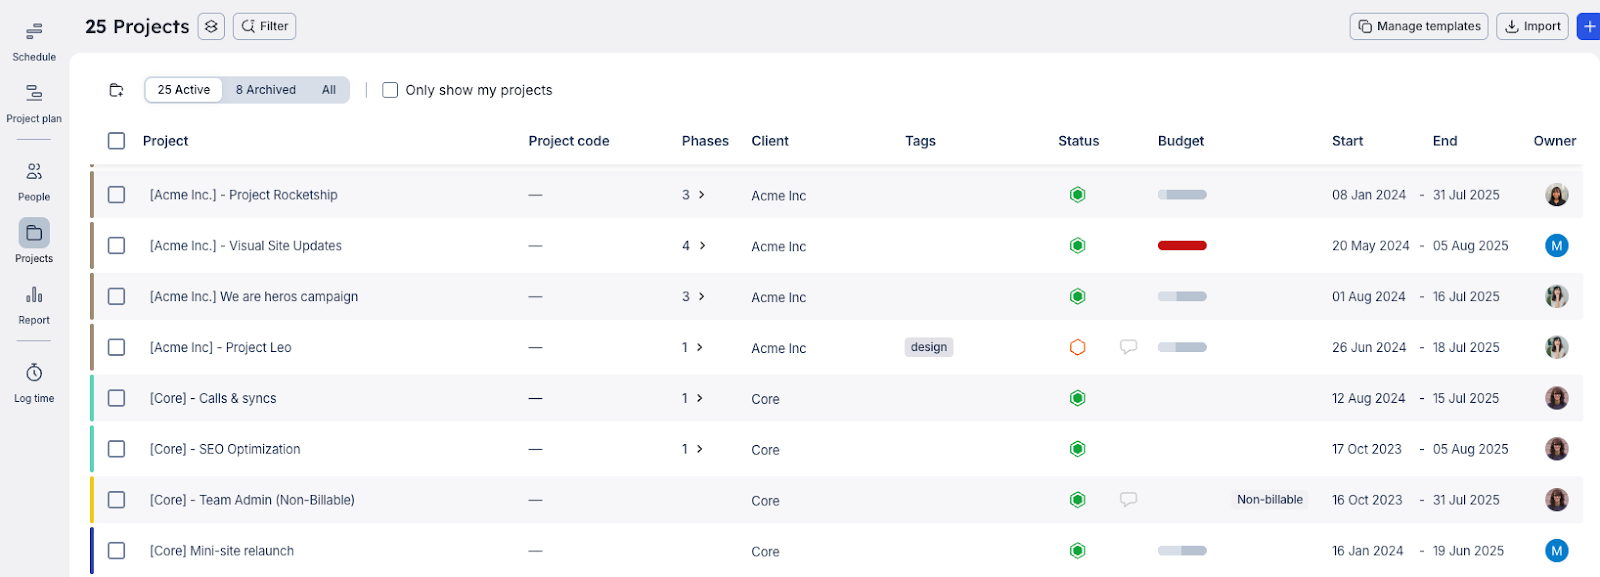Click red budget bar for Visual Site Updates
This screenshot has height=577, width=1600.
[x=1182, y=246]
